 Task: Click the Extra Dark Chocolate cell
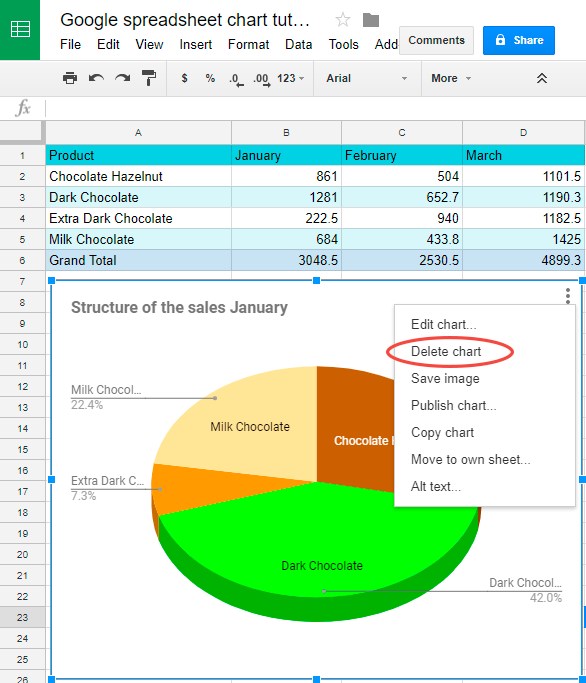(139, 218)
